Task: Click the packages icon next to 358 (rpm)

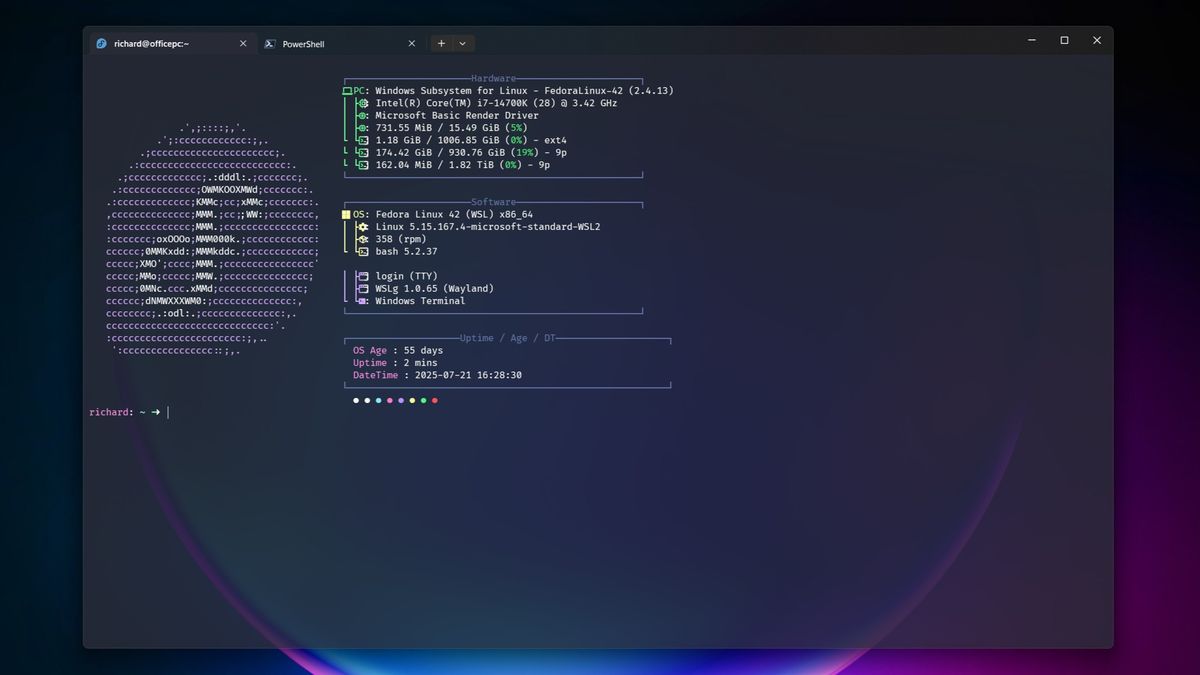Action: point(362,239)
